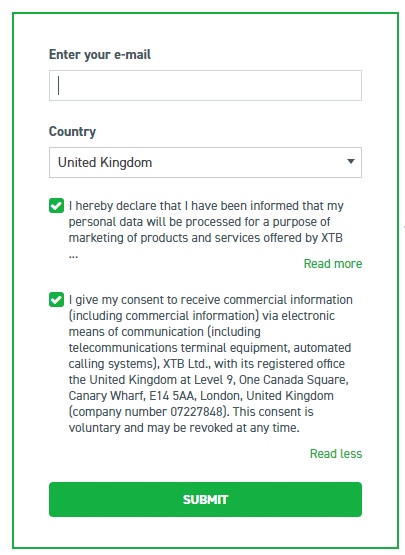The height and width of the screenshot is (555, 405).
Task: Click the green tick next to 'I hereby declare'
Action: pos(56,206)
